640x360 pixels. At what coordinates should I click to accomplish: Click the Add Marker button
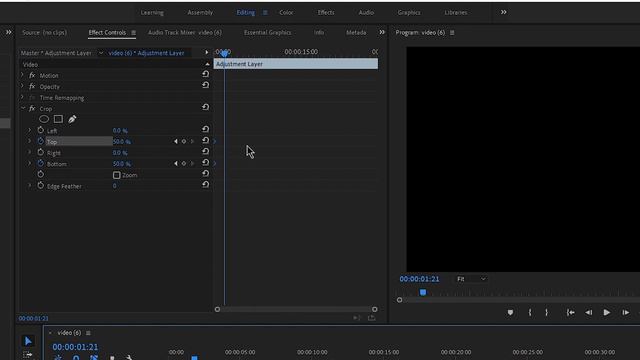pyautogui.click(x=510, y=313)
